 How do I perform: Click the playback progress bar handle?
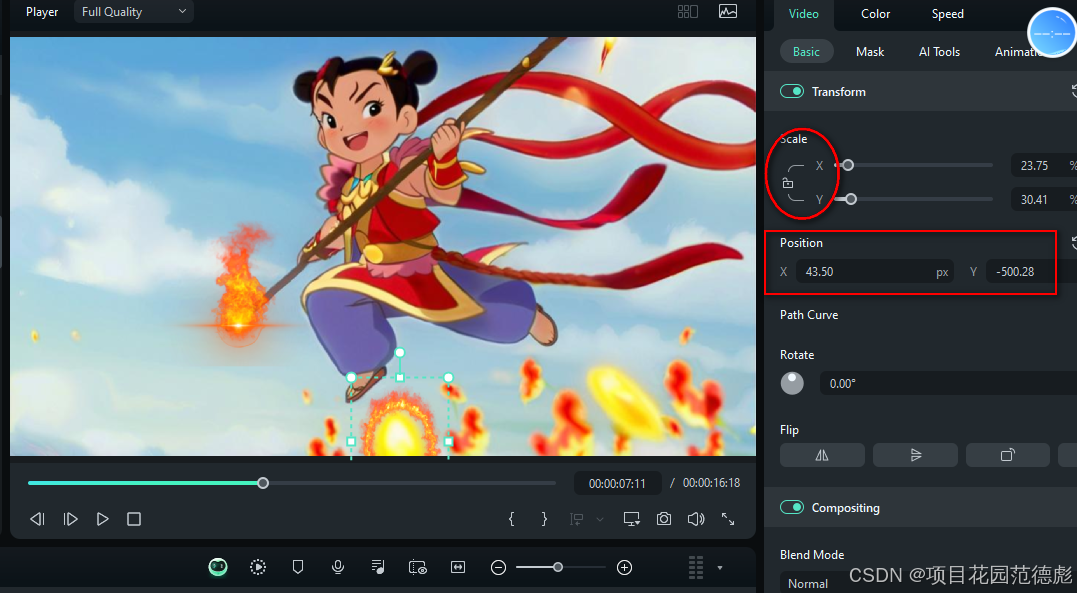point(263,483)
